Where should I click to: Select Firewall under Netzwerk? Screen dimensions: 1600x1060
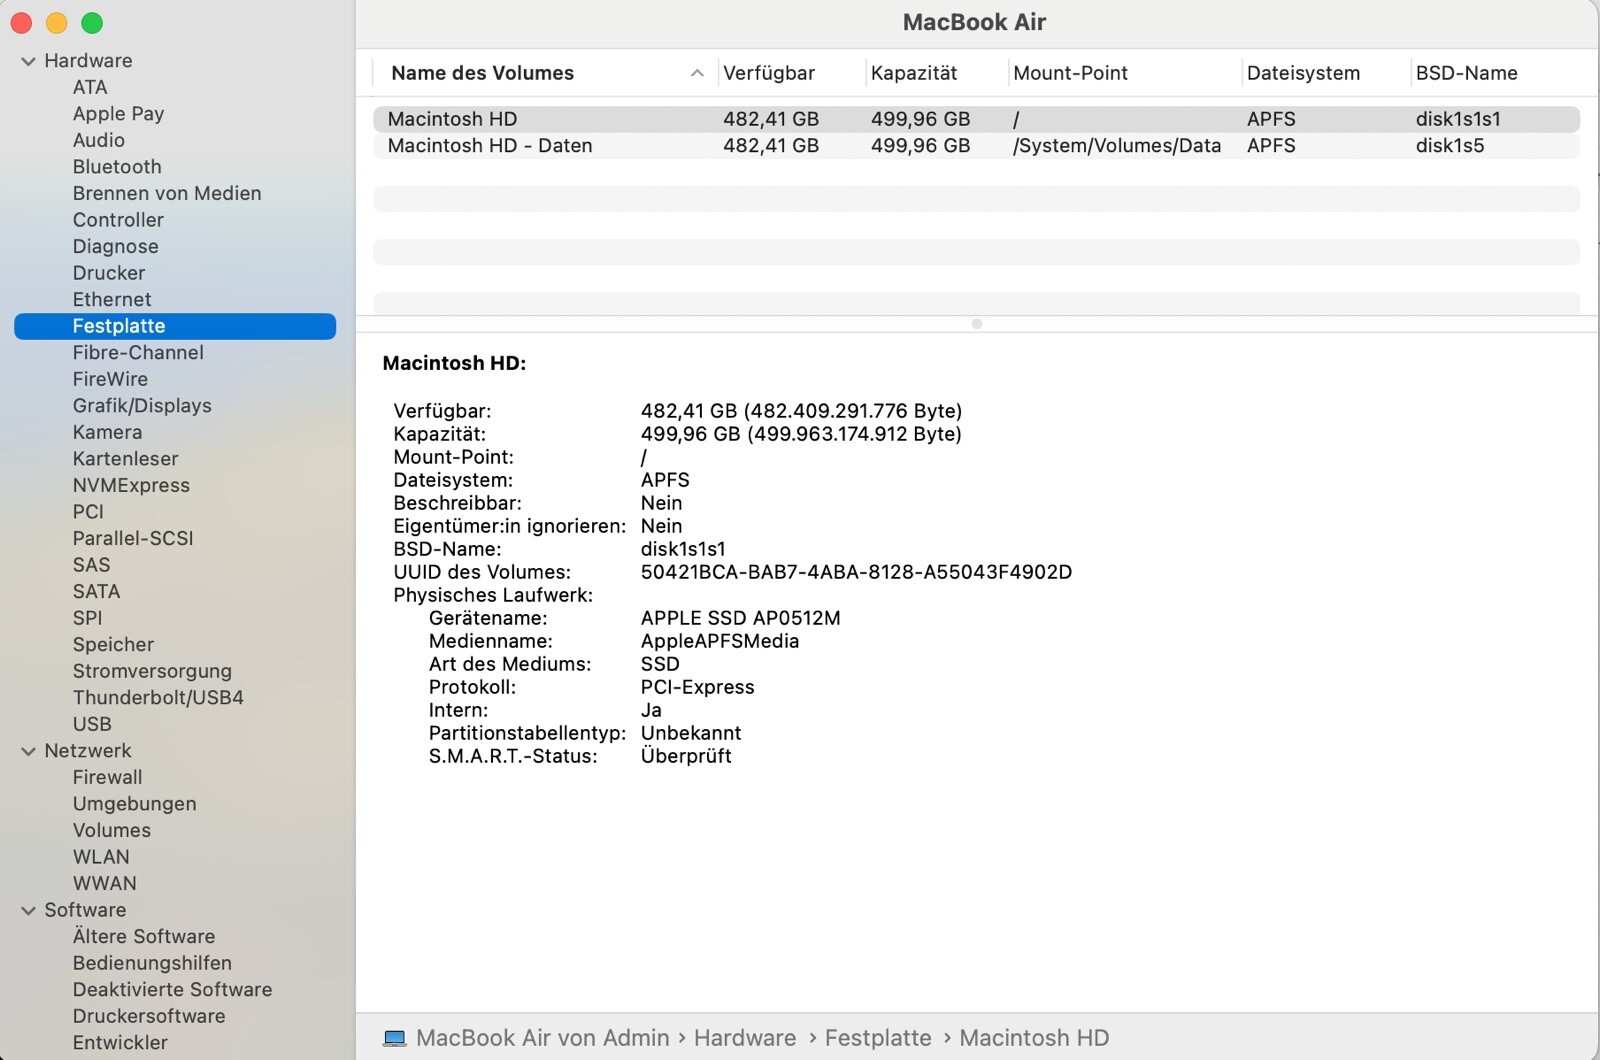pos(107,777)
